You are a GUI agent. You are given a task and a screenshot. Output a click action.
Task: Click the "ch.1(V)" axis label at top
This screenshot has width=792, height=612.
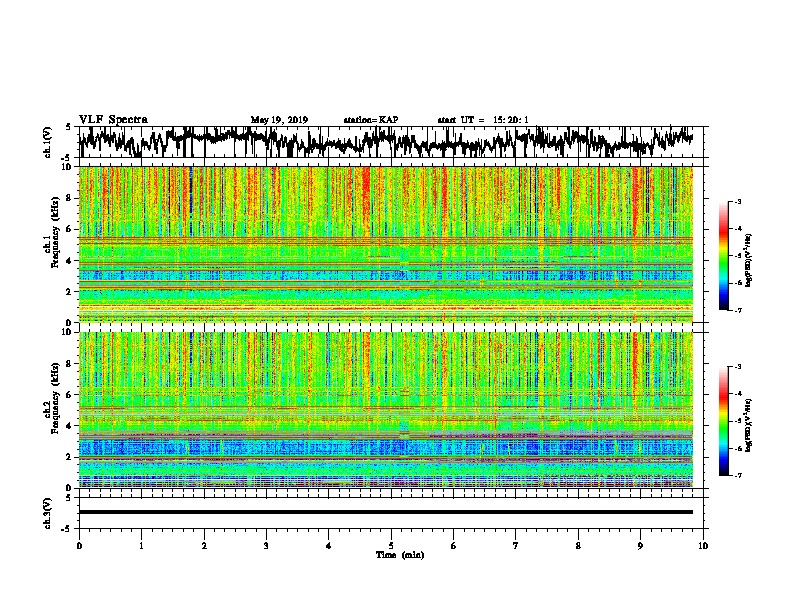(x=48, y=142)
